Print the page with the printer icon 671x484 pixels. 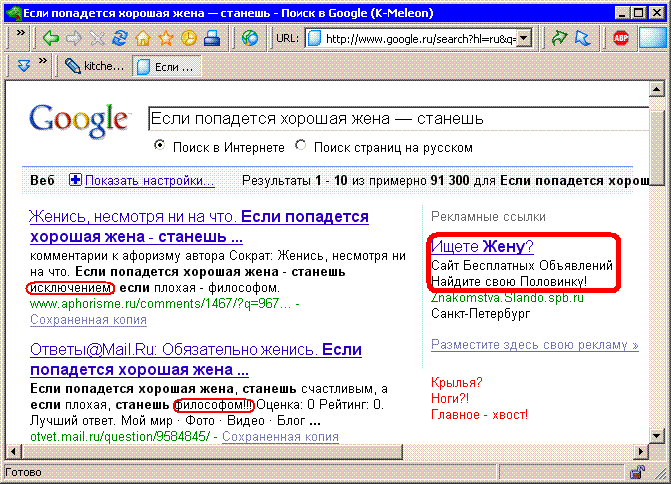[x=212, y=39]
